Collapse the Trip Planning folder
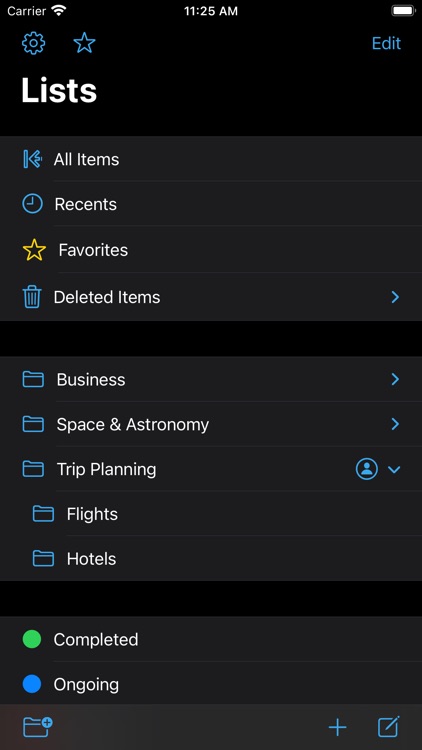 [394, 469]
